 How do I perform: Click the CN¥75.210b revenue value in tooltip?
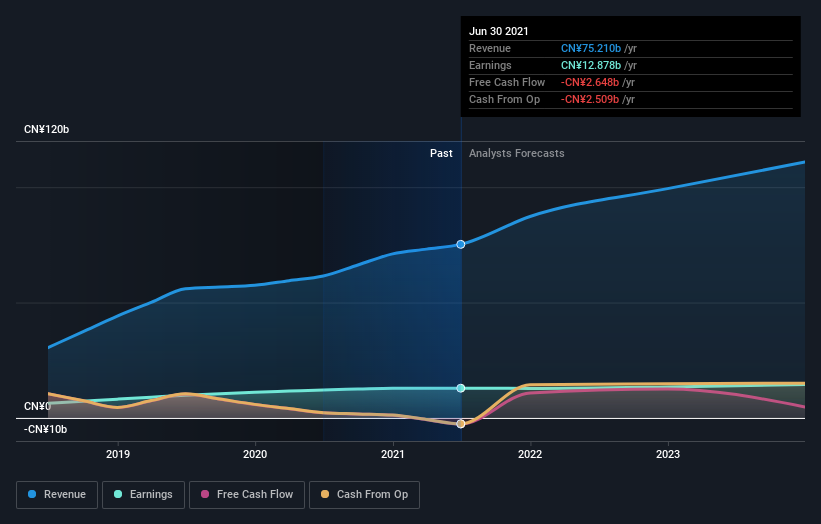(x=591, y=48)
